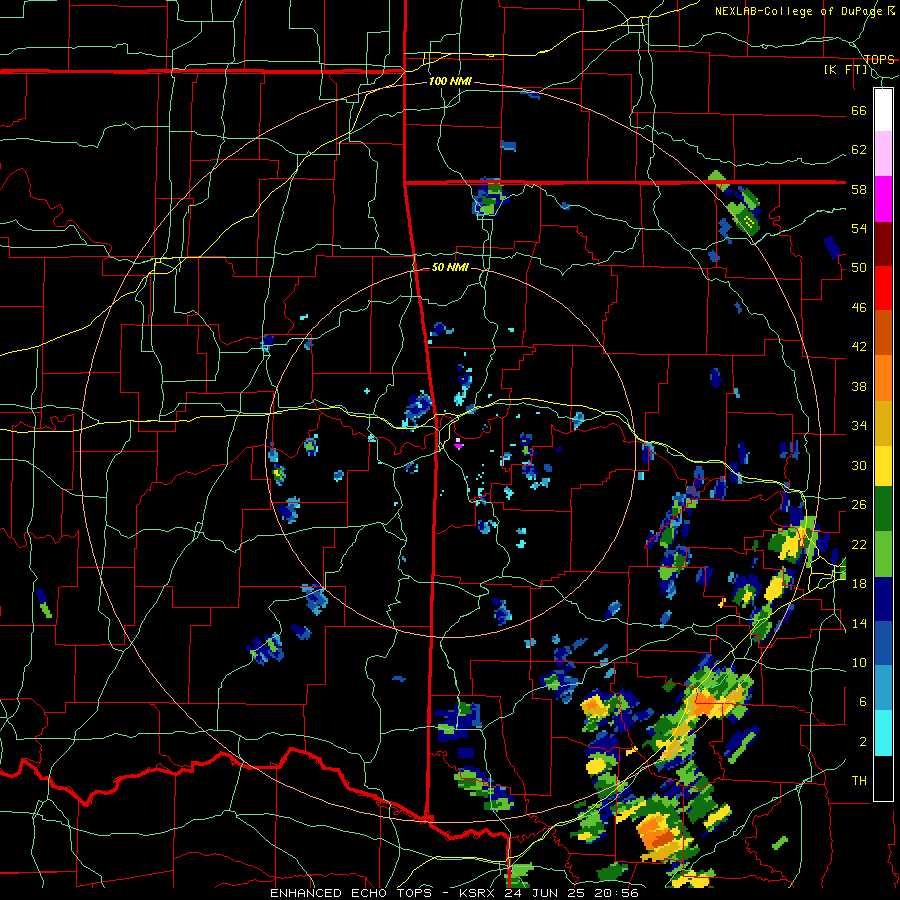Click the "30" legend value
This screenshot has height=900, width=900.
(859, 465)
